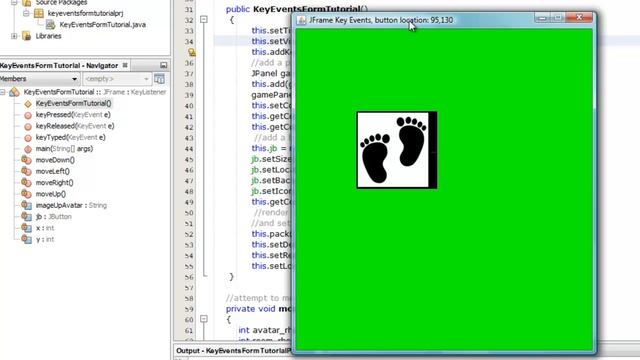The height and width of the screenshot is (360, 640).
Task: Click 'private void' text on line 59
Action: click(251, 309)
